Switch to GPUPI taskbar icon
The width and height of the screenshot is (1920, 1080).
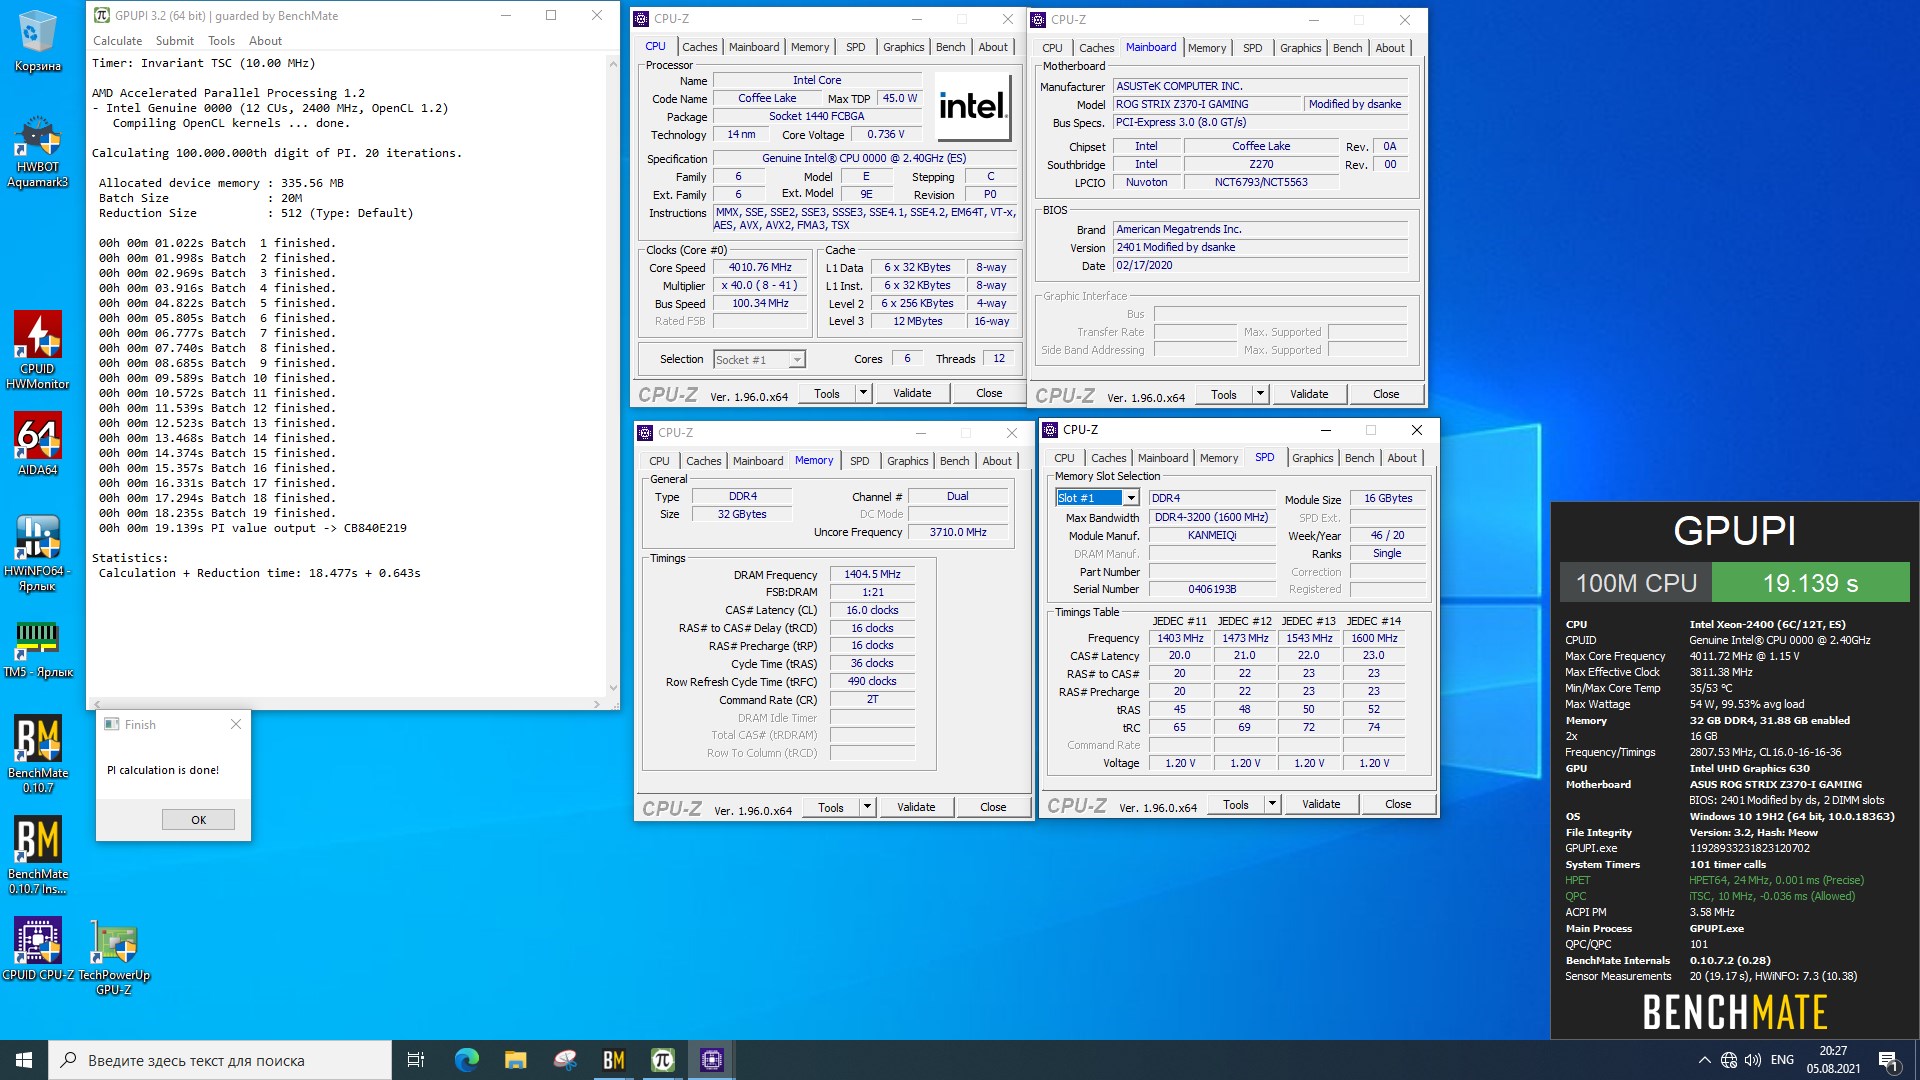click(x=662, y=1060)
